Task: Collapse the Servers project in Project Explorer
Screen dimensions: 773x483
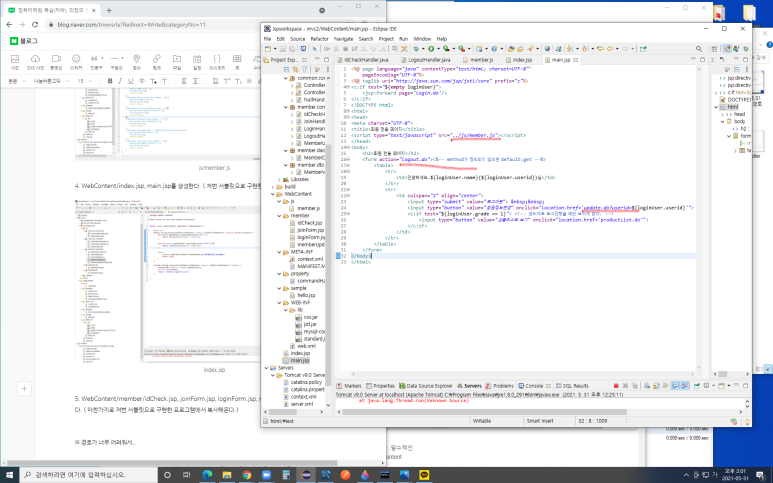Action: 267,368
